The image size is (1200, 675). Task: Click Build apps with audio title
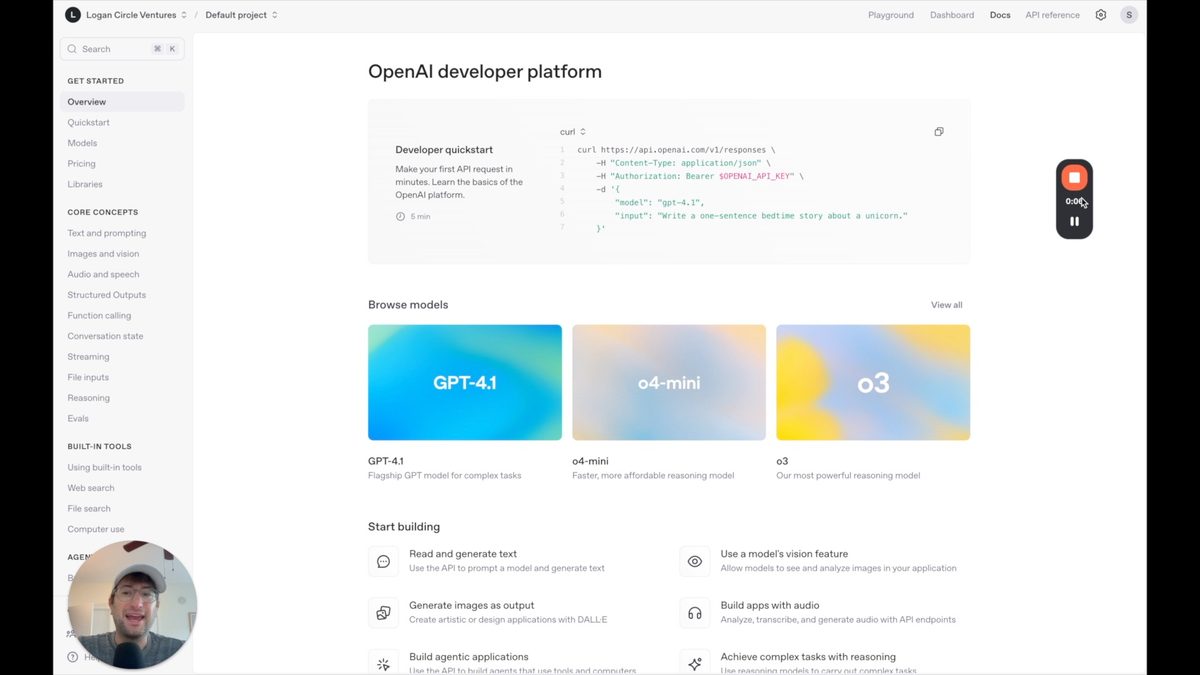point(770,605)
